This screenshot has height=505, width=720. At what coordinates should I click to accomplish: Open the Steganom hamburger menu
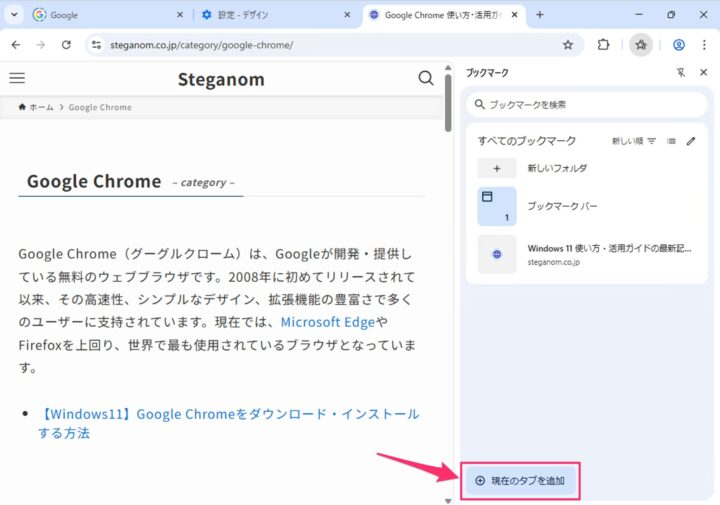[x=17, y=78]
